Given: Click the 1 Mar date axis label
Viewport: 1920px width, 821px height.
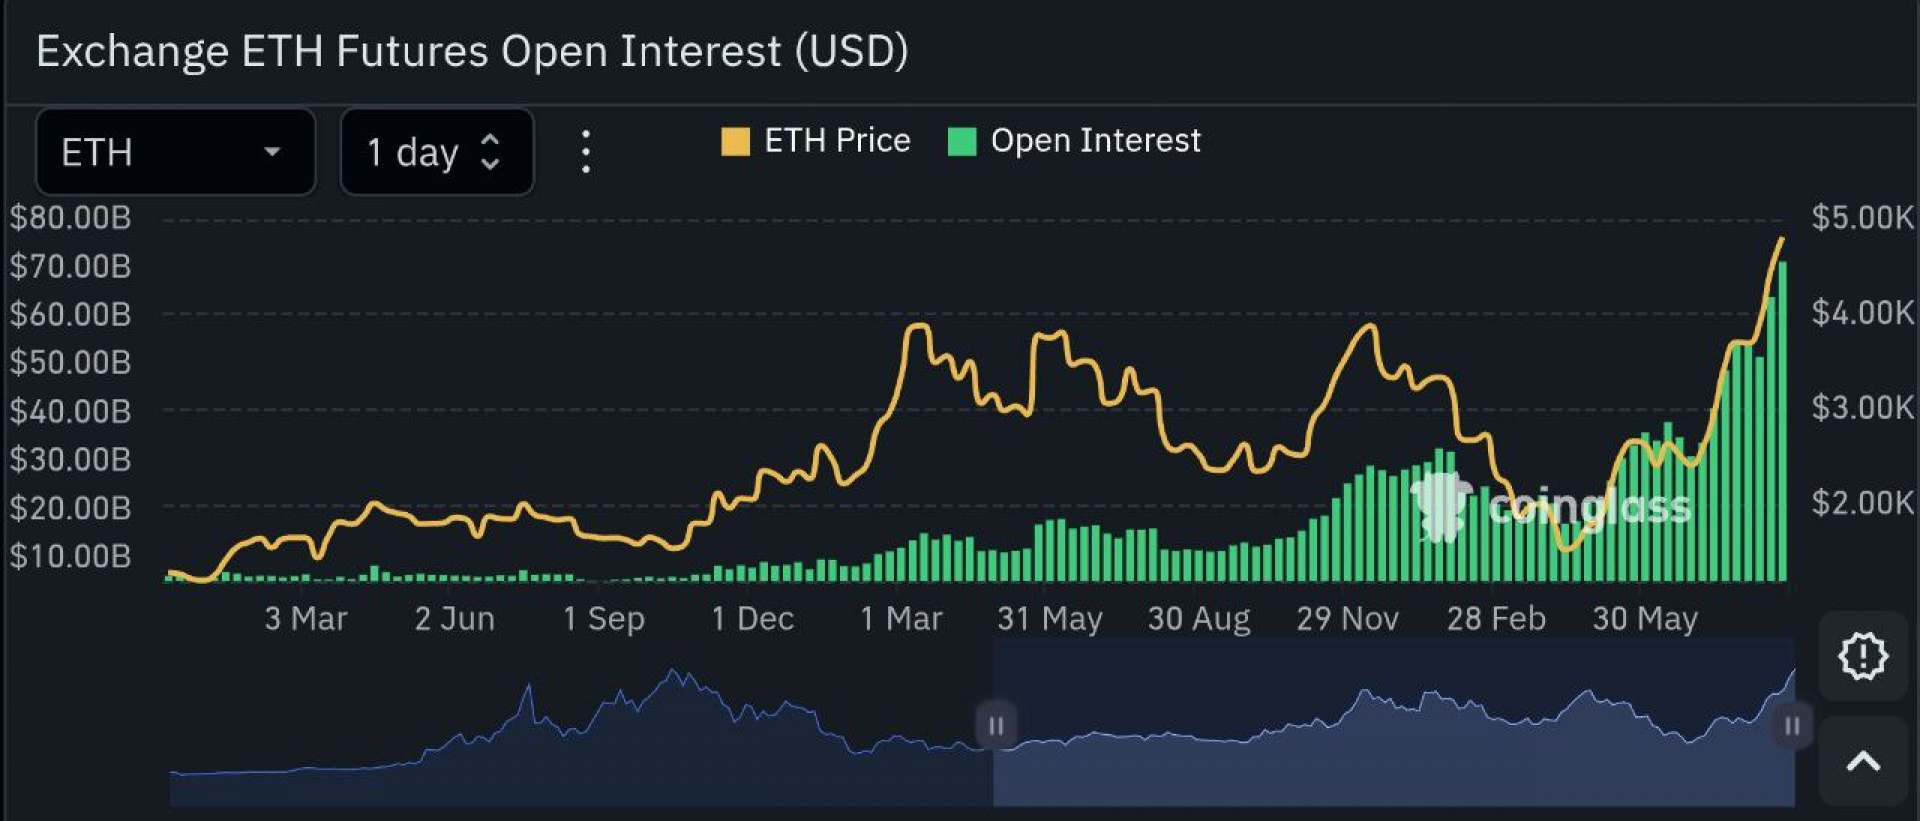Looking at the screenshot, I should (901, 619).
